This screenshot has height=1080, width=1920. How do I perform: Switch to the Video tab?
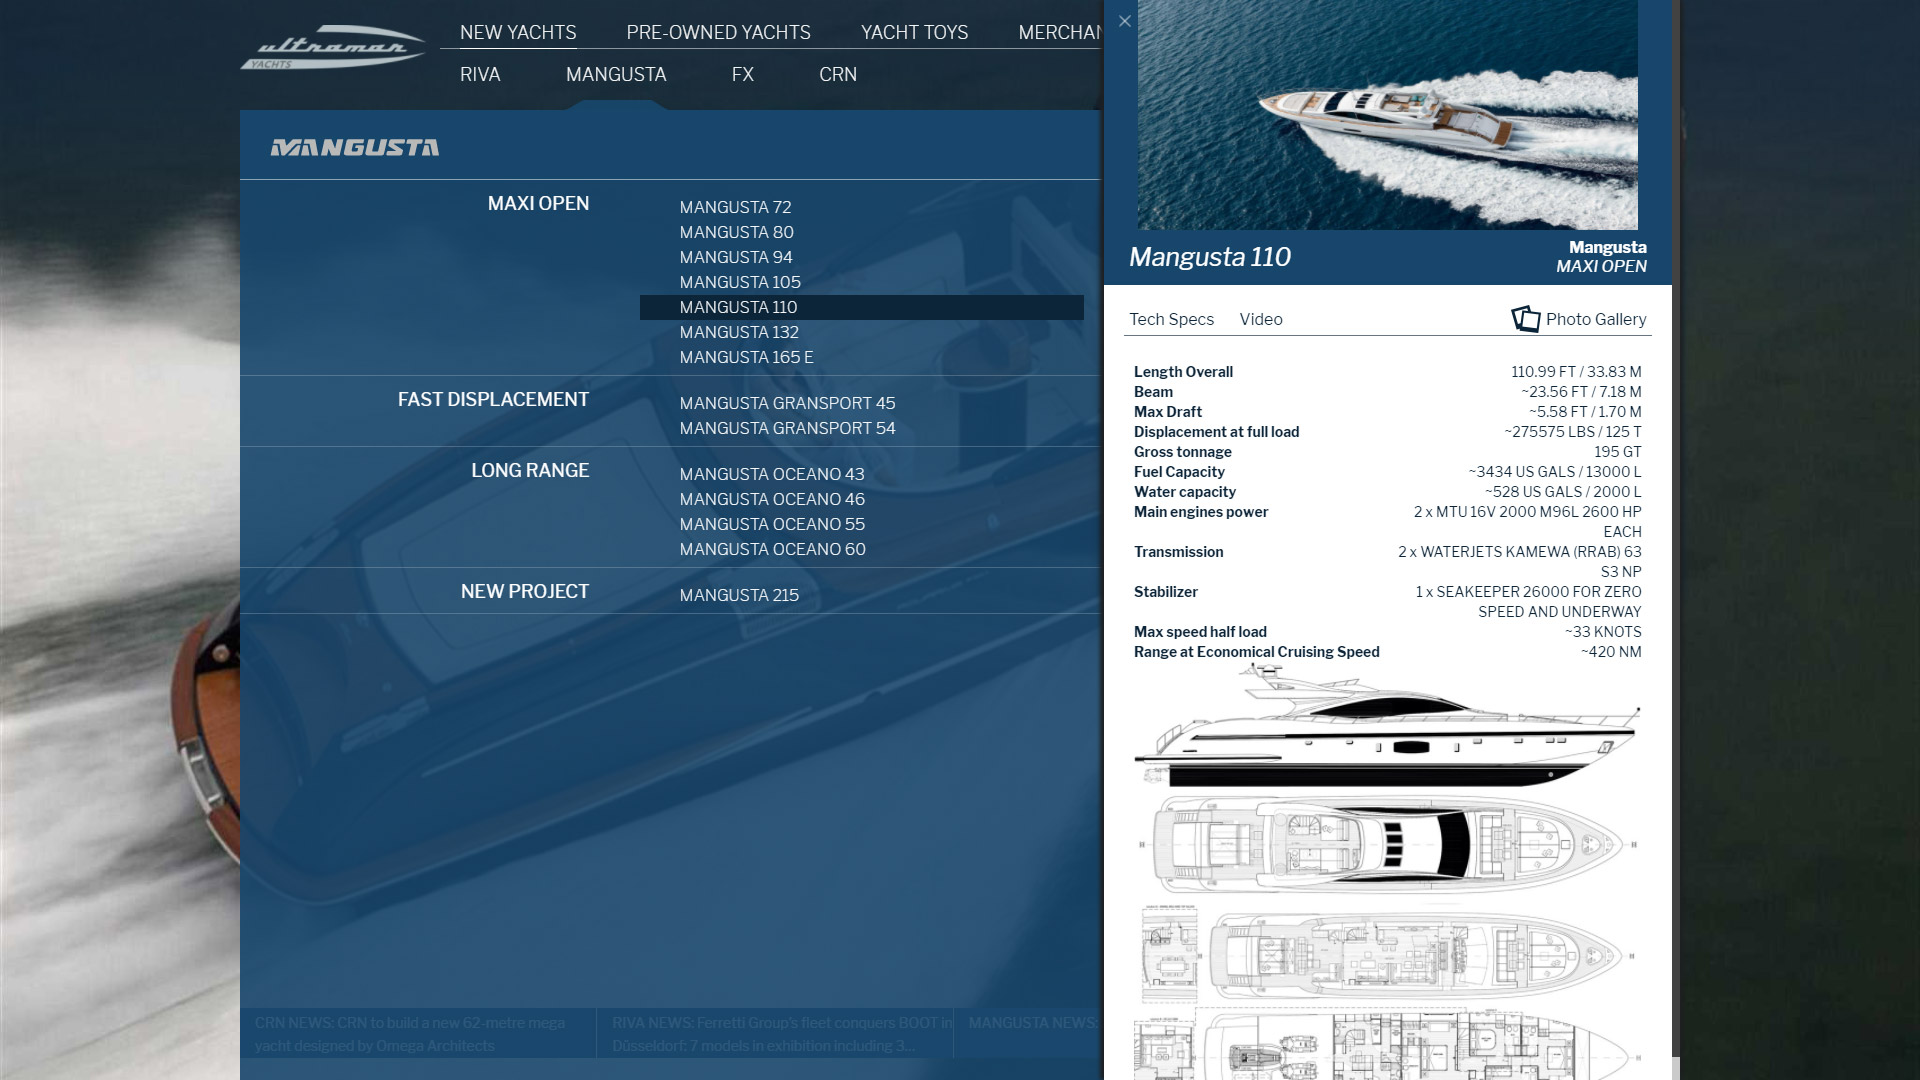tap(1261, 319)
